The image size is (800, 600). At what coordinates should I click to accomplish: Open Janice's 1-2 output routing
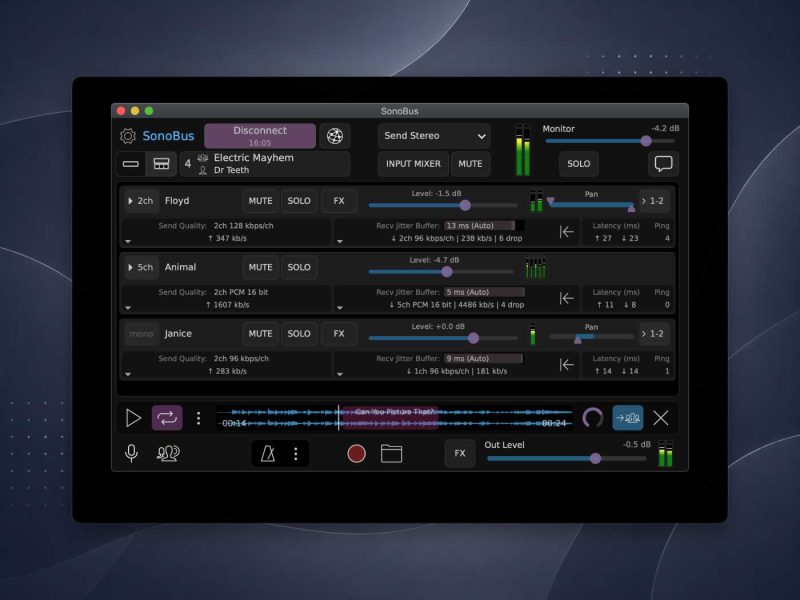tap(654, 334)
